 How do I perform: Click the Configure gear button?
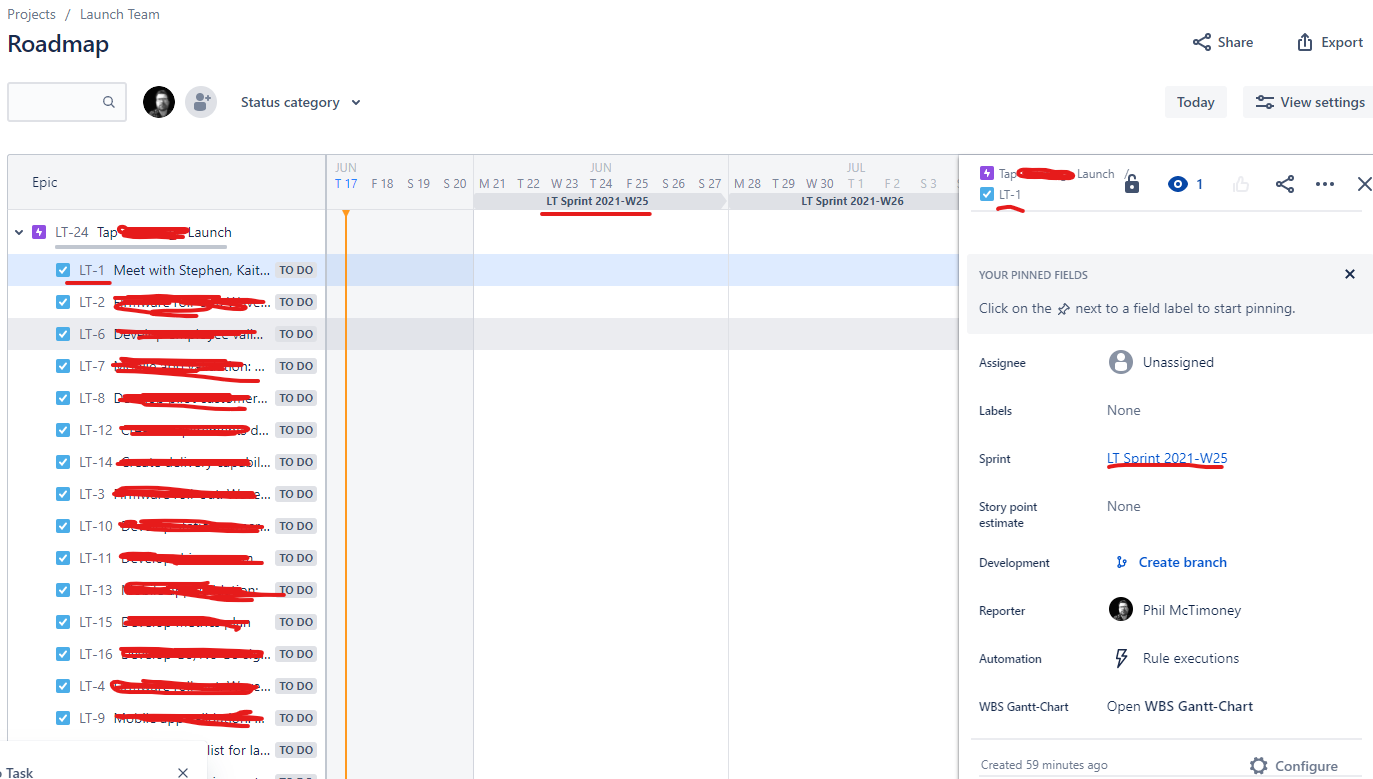point(1294,766)
